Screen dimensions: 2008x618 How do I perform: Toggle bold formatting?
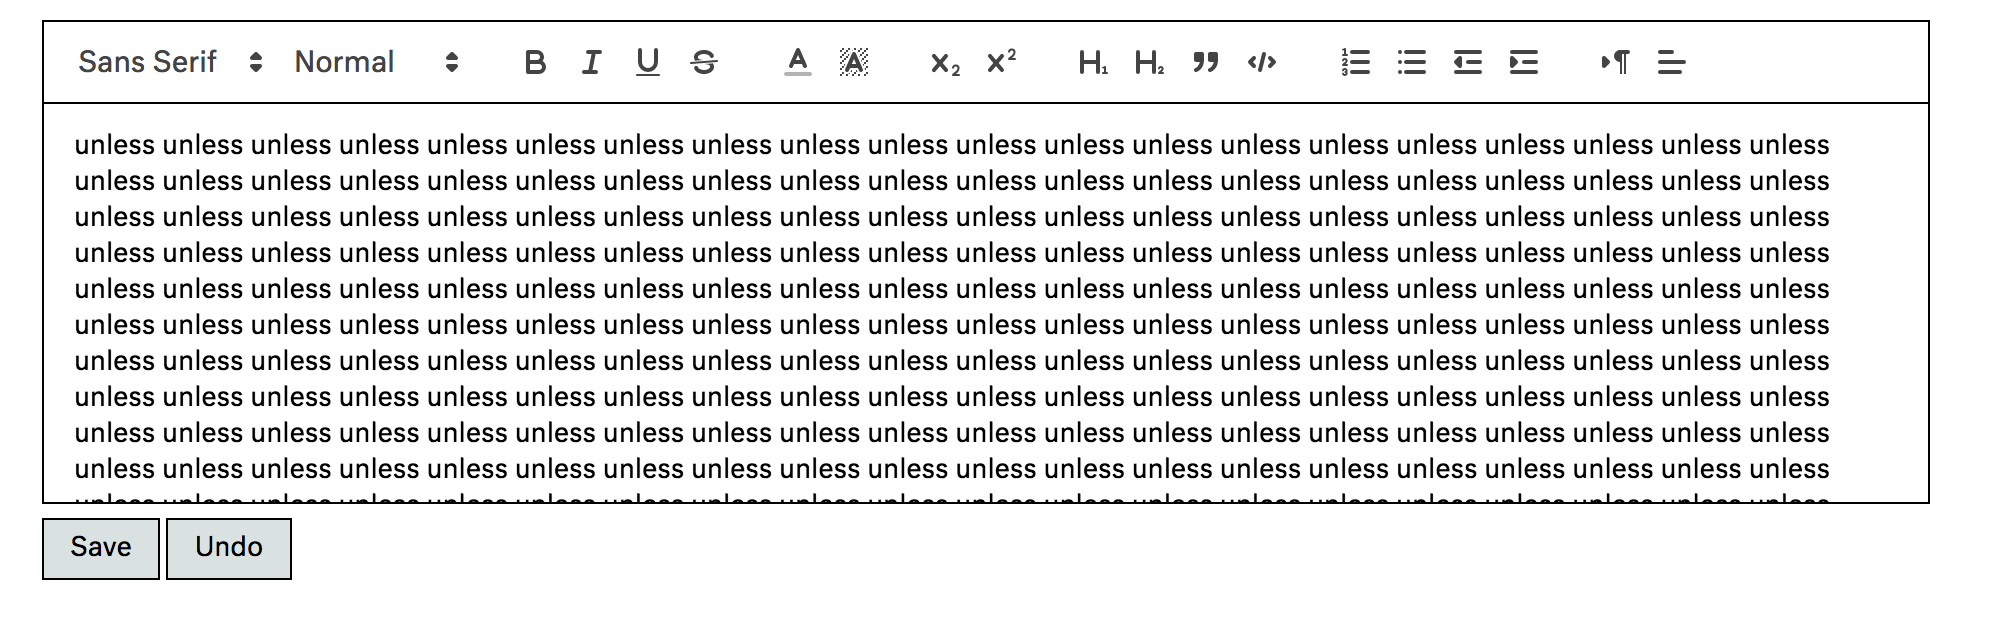535,63
